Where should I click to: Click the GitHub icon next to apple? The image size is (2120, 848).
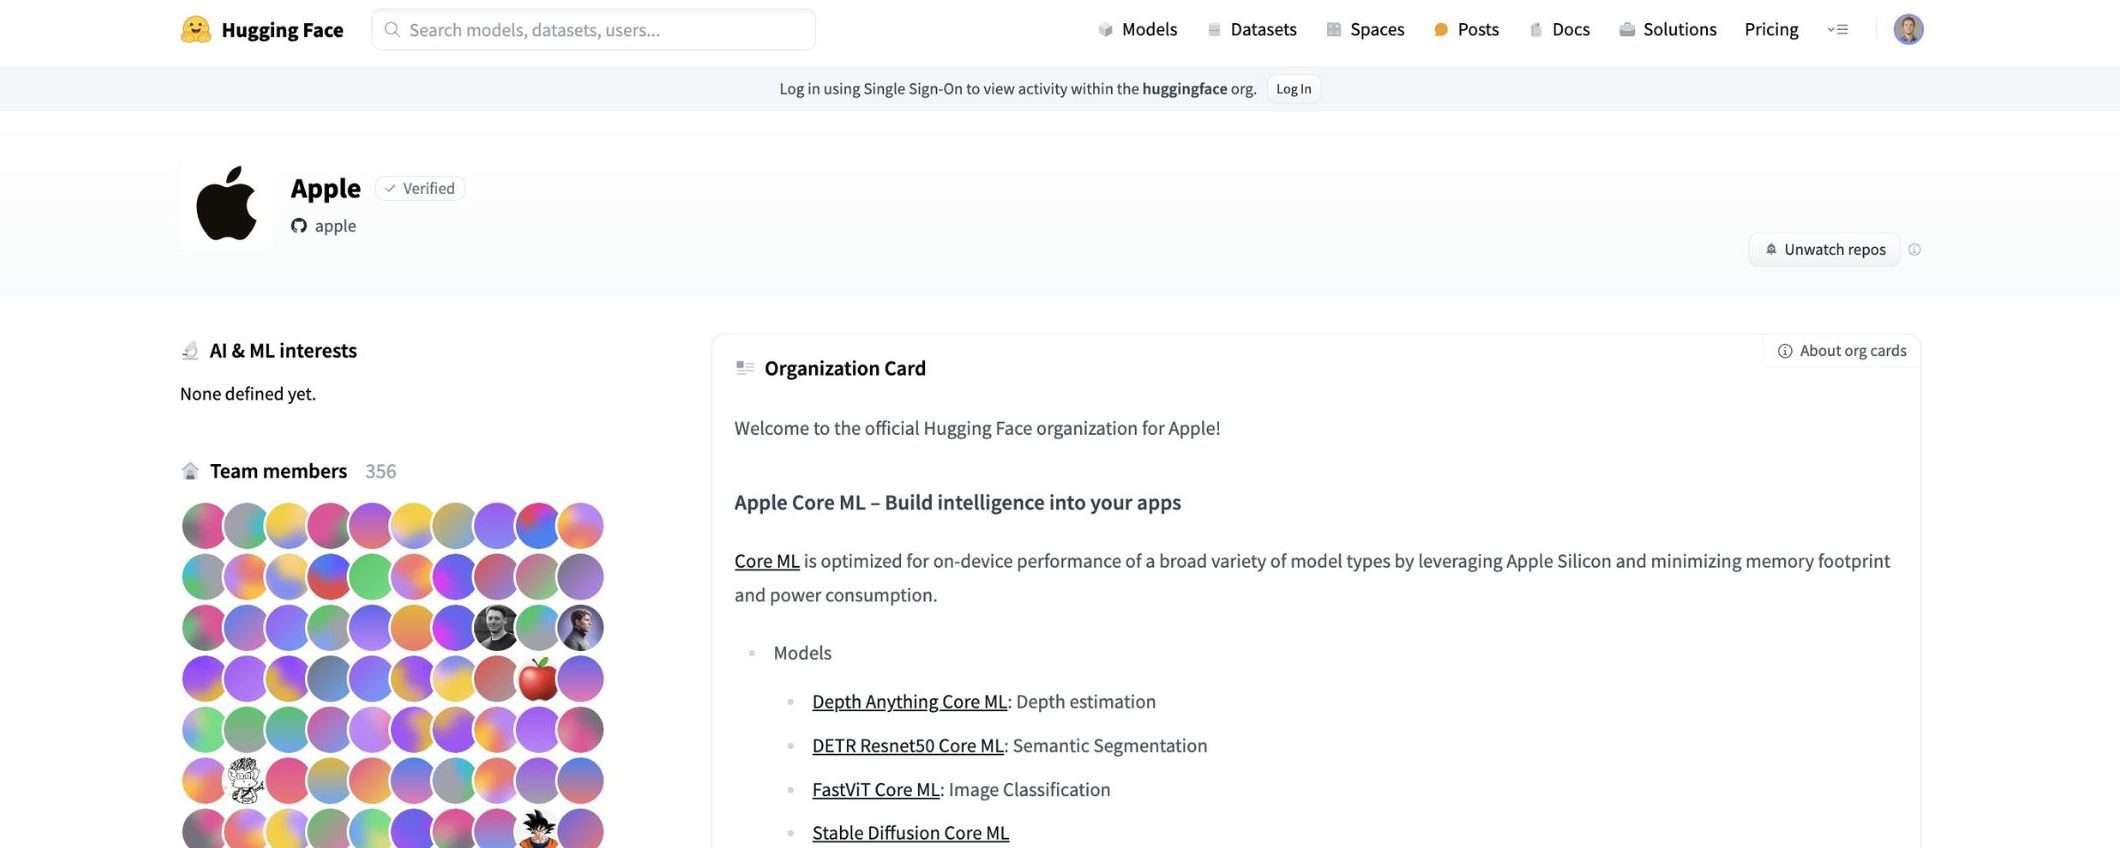click(299, 226)
